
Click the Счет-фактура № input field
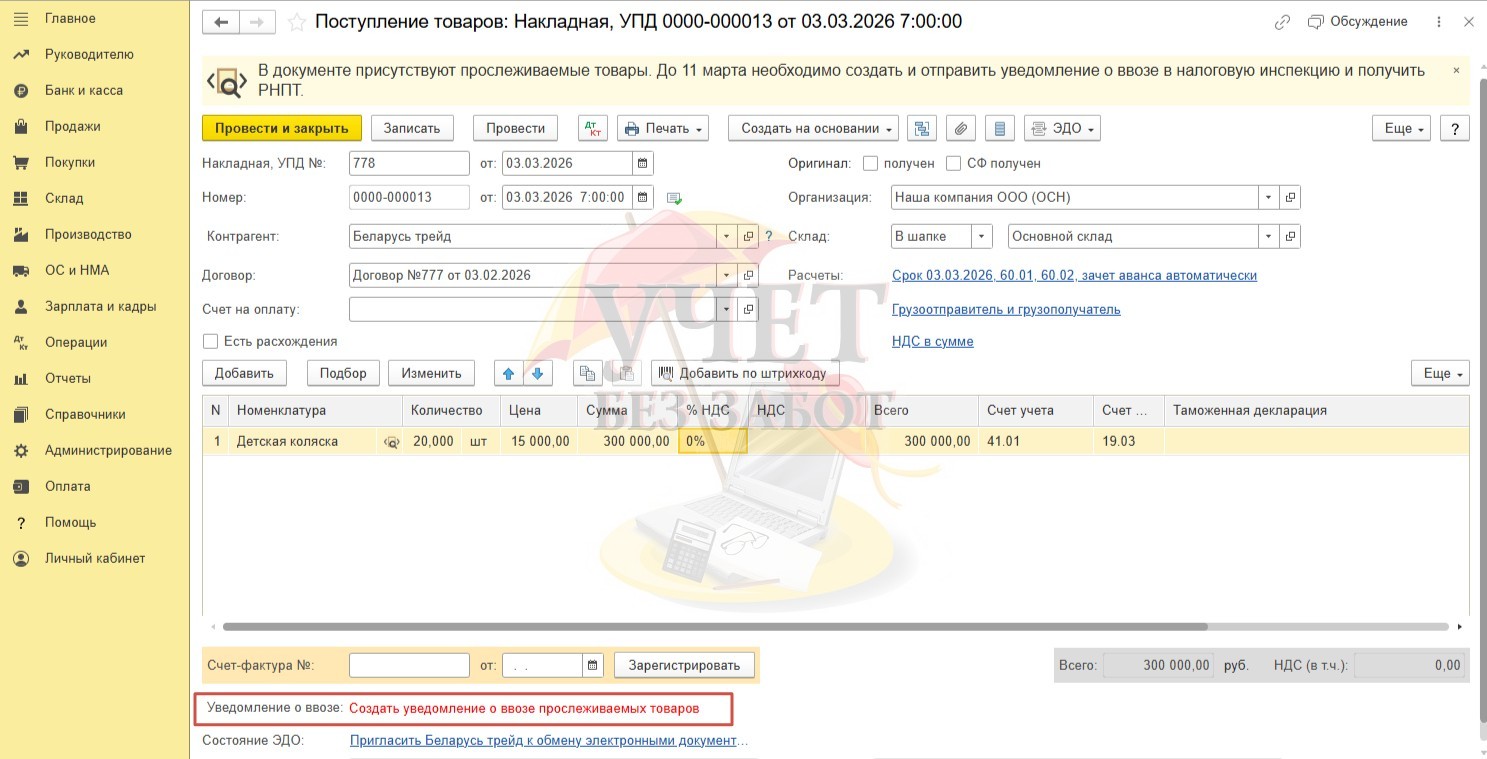409,665
